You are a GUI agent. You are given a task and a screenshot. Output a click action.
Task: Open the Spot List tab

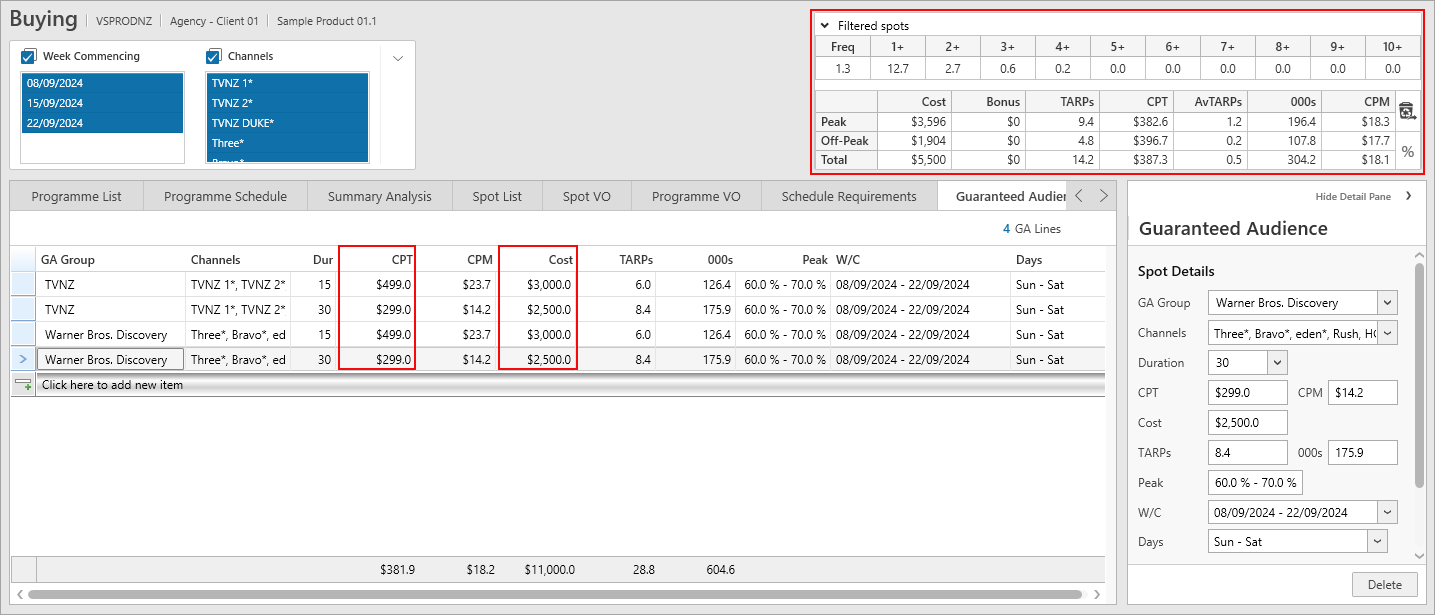497,196
